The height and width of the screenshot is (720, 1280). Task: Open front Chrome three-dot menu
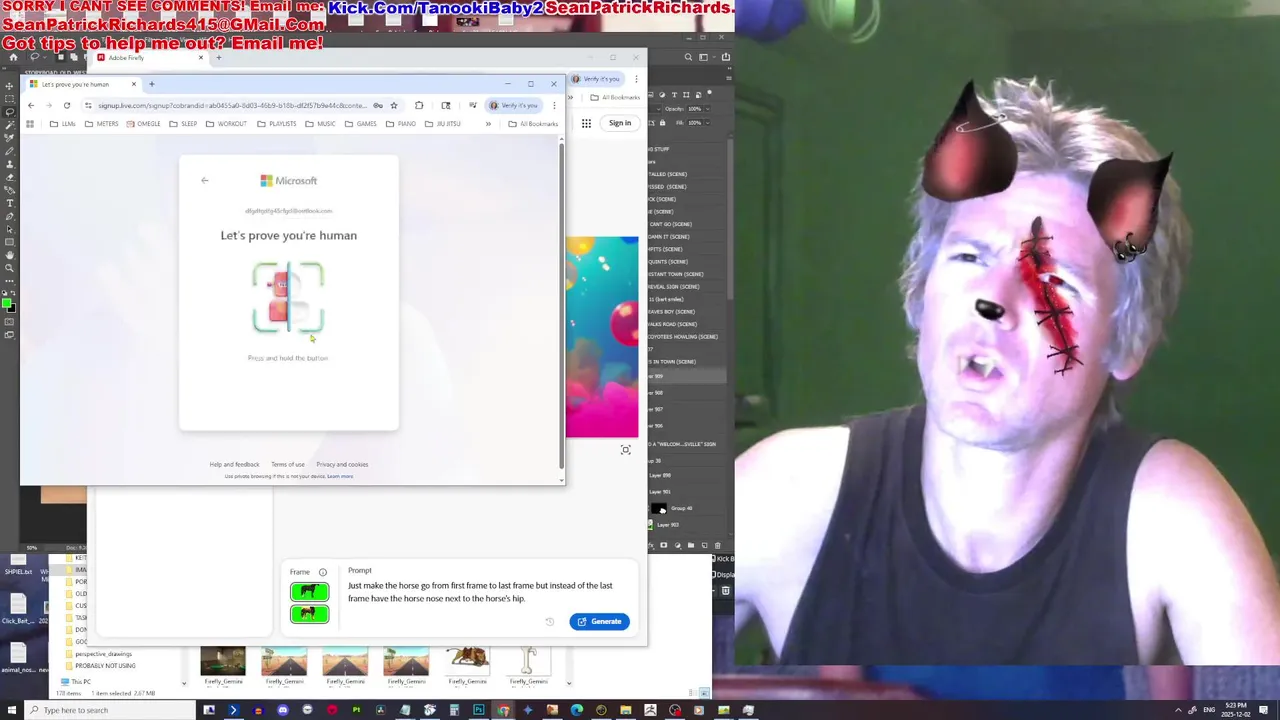click(x=554, y=105)
